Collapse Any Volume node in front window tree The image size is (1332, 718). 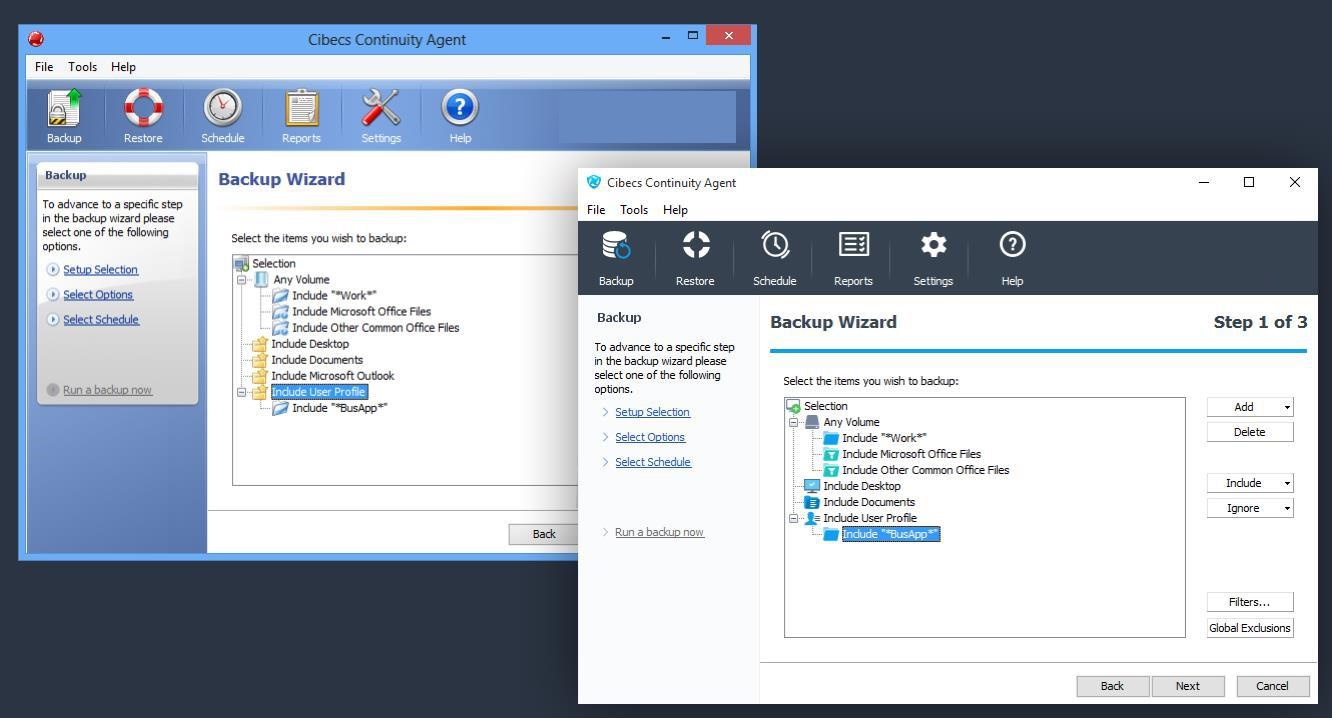[x=794, y=422]
